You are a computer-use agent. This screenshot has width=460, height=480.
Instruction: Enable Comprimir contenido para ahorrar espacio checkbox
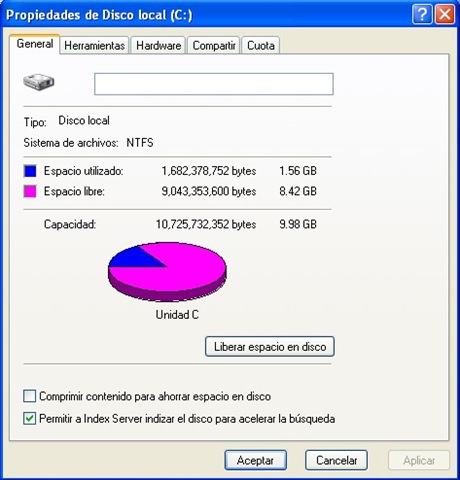pyautogui.click(x=30, y=396)
